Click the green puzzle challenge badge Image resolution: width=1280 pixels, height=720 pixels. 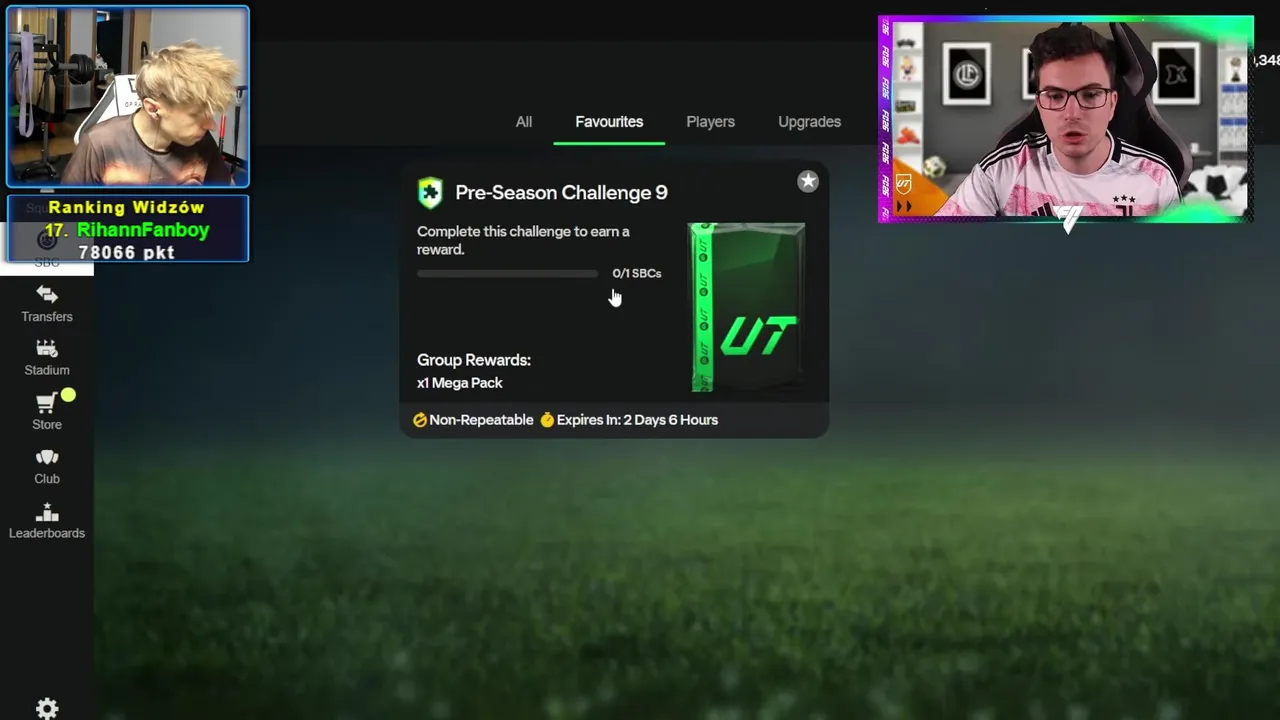(x=430, y=193)
